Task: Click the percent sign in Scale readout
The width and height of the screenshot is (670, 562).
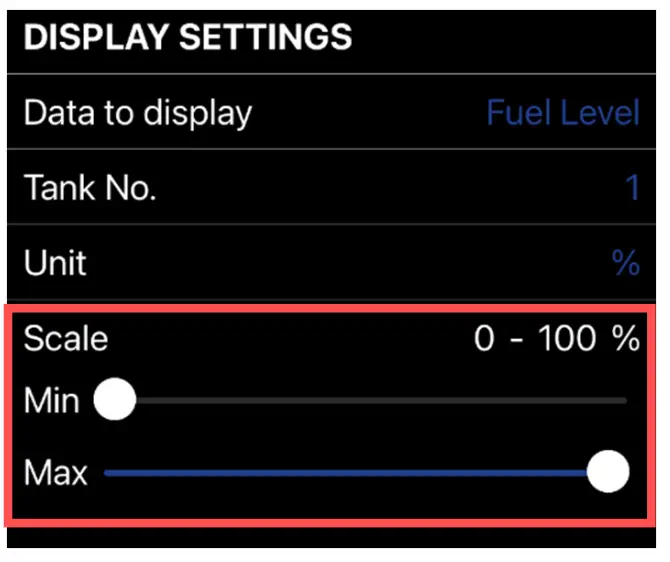Action: (x=626, y=338)
